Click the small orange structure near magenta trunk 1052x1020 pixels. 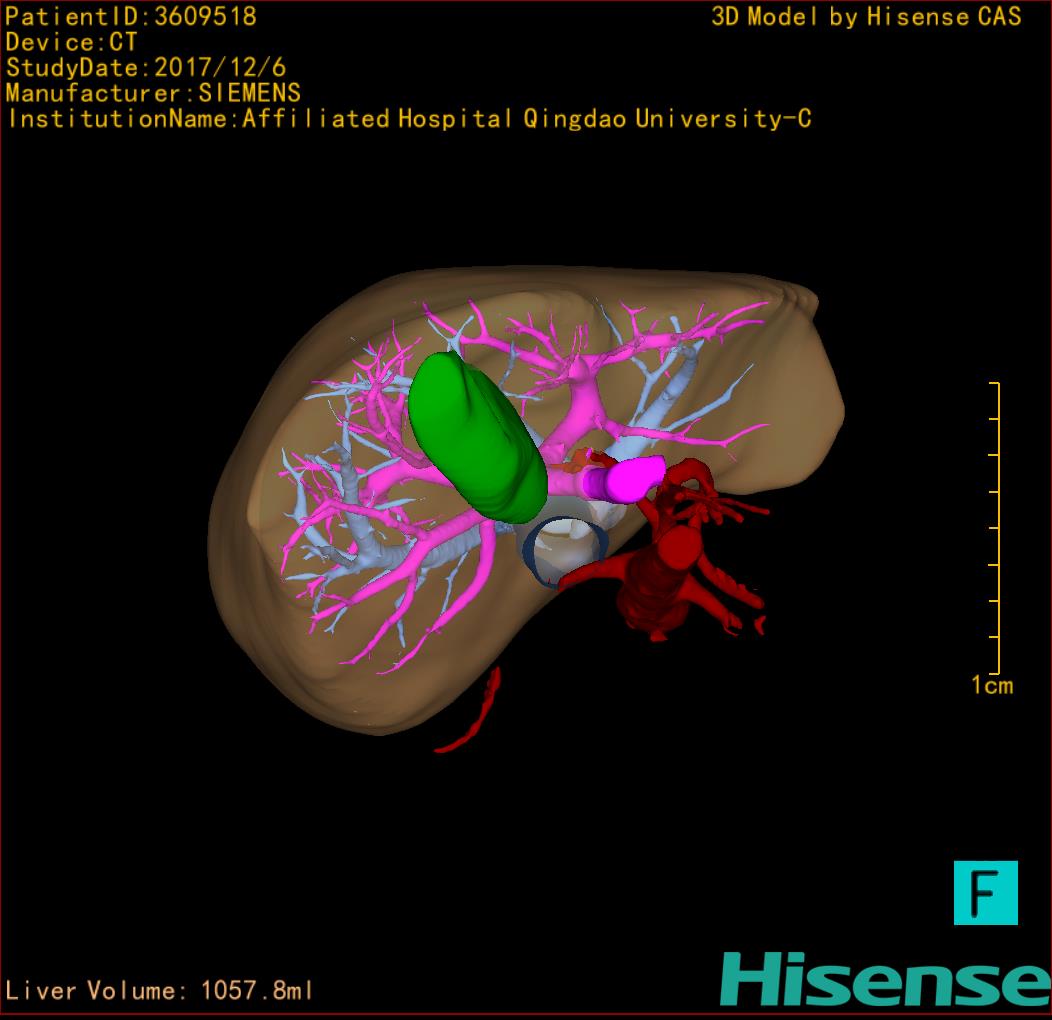(586, 461)
